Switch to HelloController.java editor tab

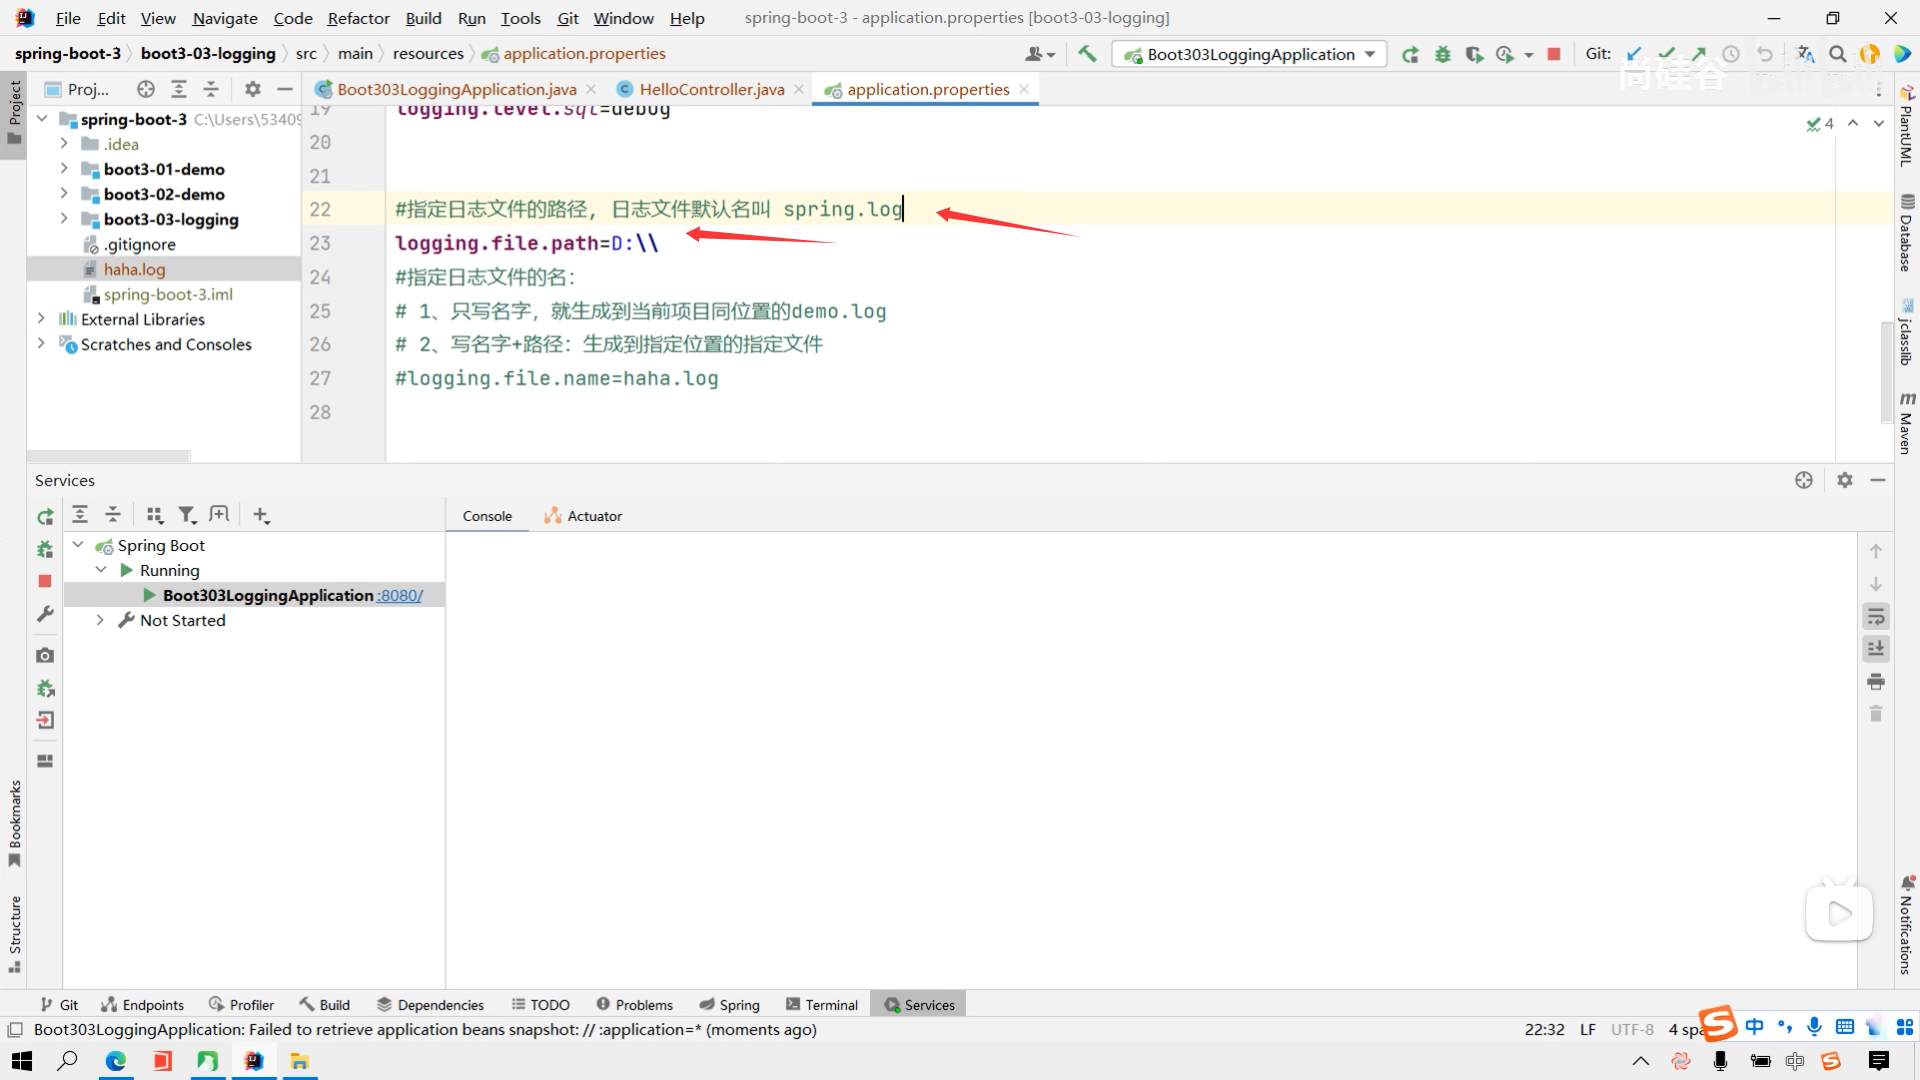click(x=711, y=89)
